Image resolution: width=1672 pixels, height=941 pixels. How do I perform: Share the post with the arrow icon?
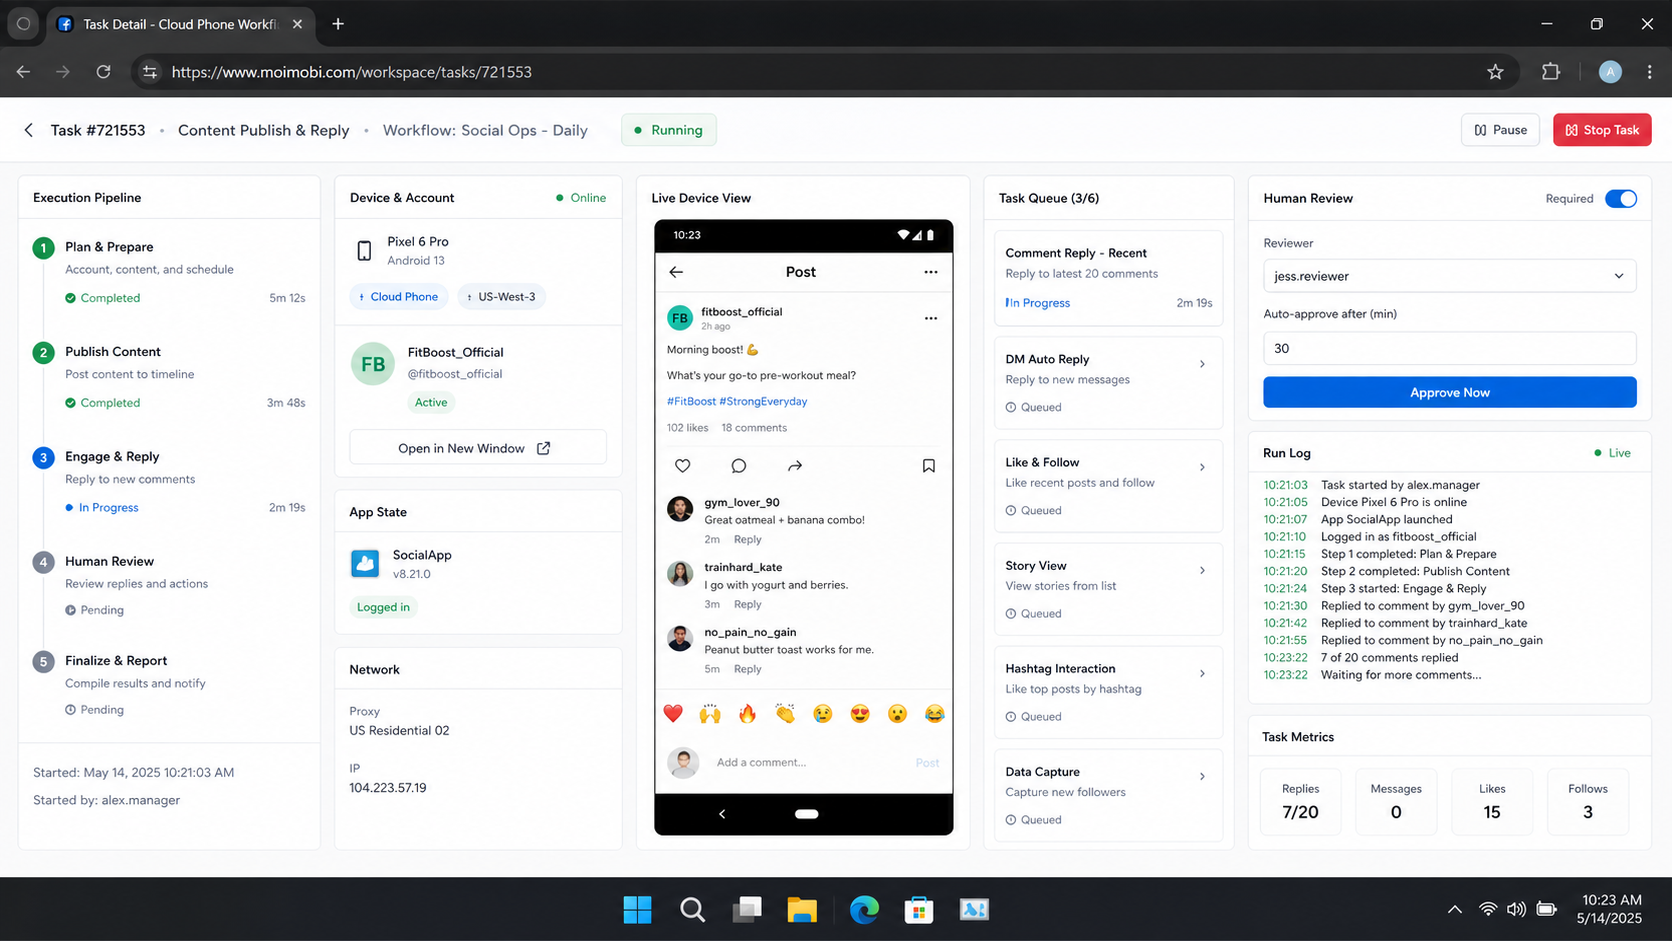pos(794,466)
